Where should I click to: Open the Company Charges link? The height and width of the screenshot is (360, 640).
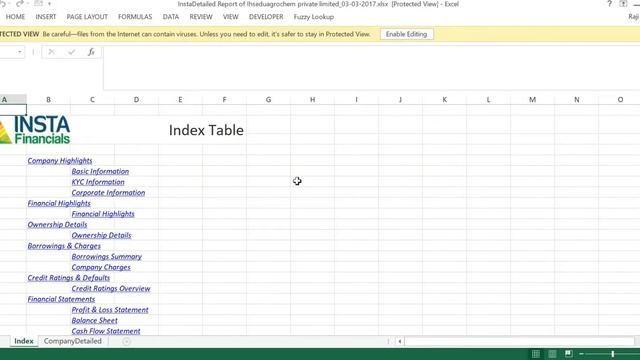[x=101, y=267]
